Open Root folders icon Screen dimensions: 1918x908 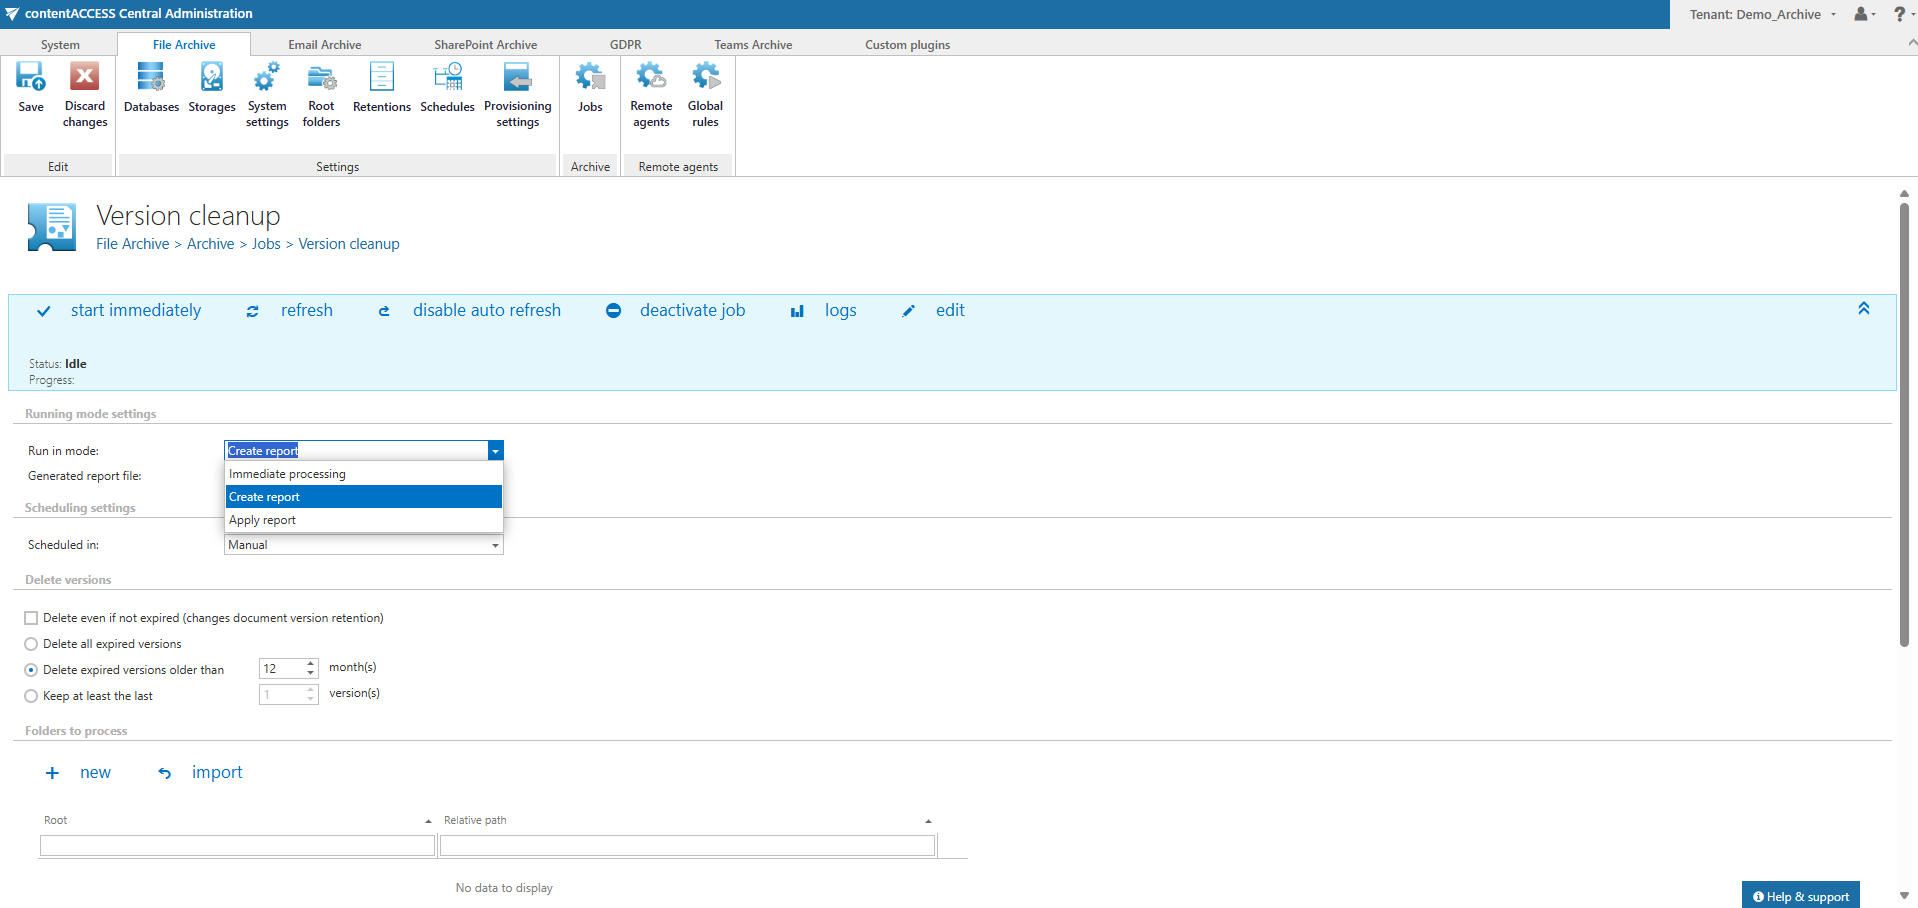(321, 77)
